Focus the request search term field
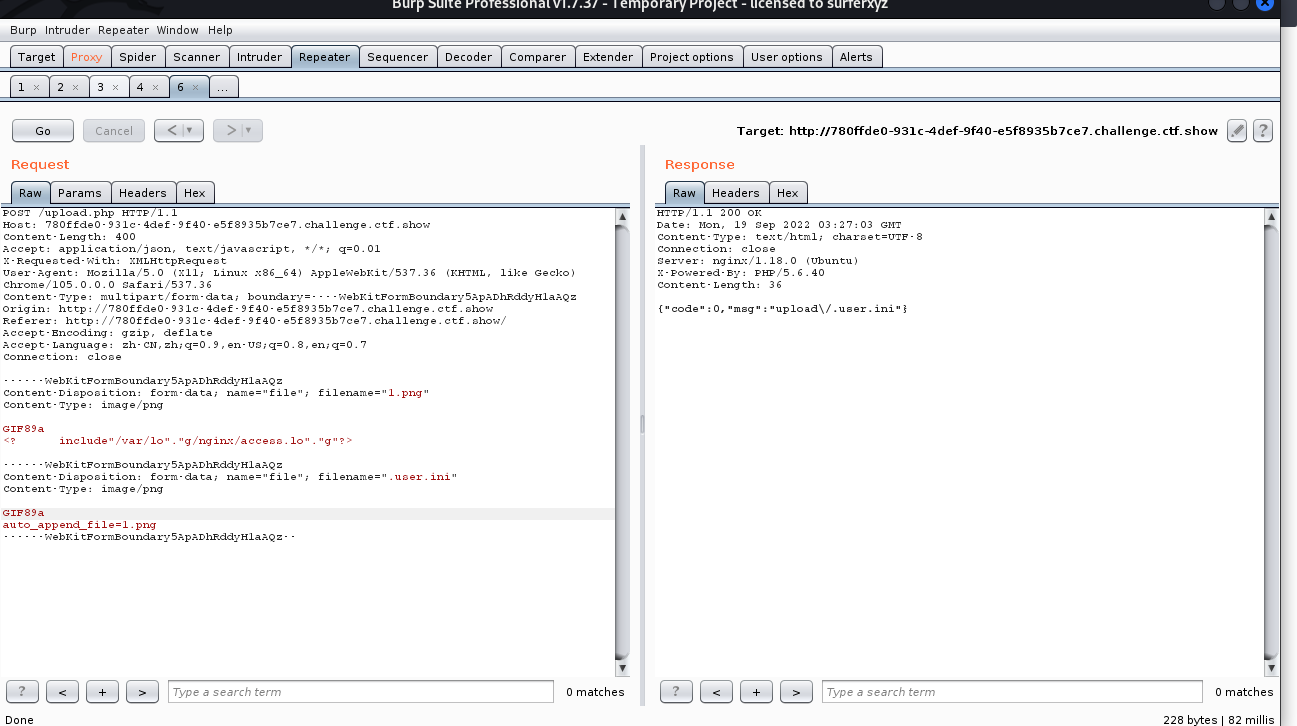 (361, 692)
